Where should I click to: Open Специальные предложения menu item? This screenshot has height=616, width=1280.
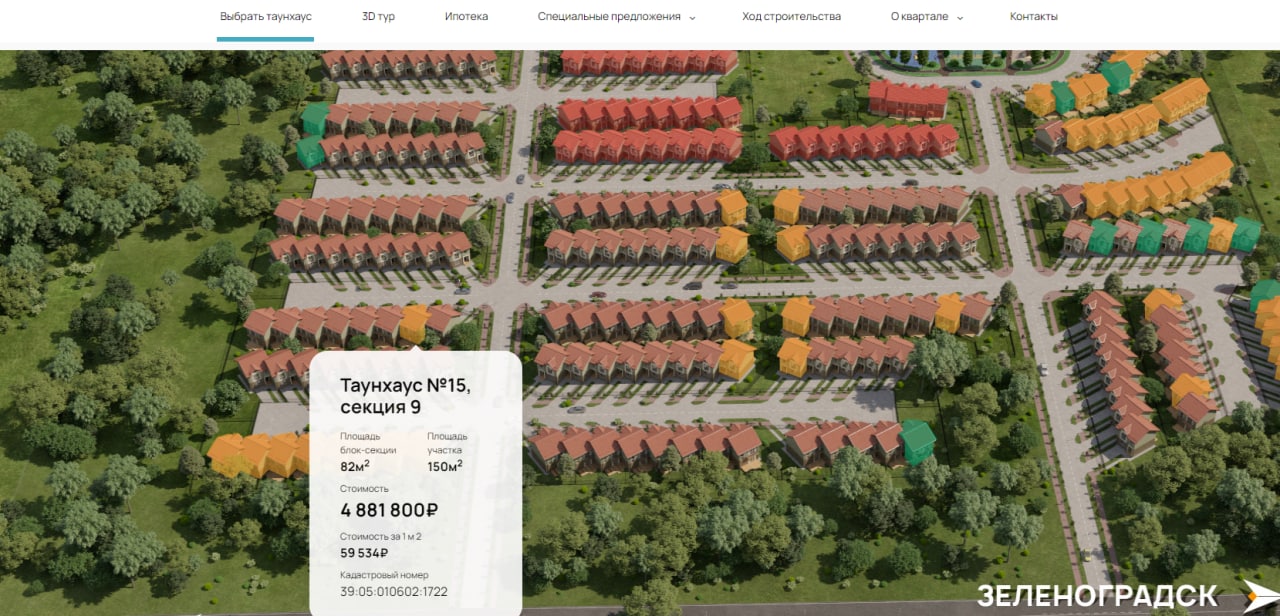(x=608, y=16)
